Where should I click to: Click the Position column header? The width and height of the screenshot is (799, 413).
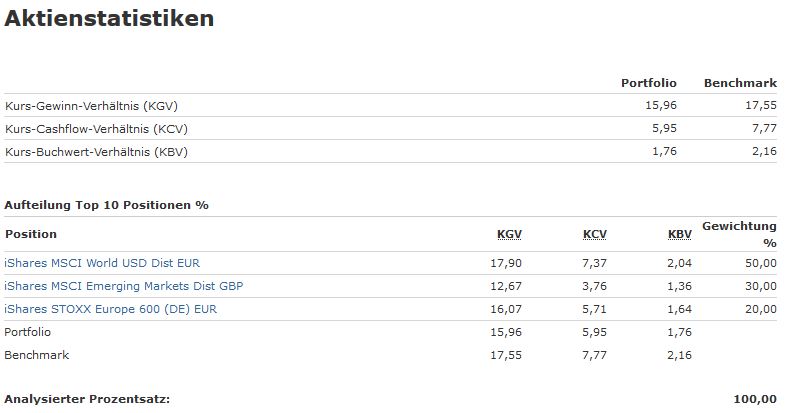point(31,234)
